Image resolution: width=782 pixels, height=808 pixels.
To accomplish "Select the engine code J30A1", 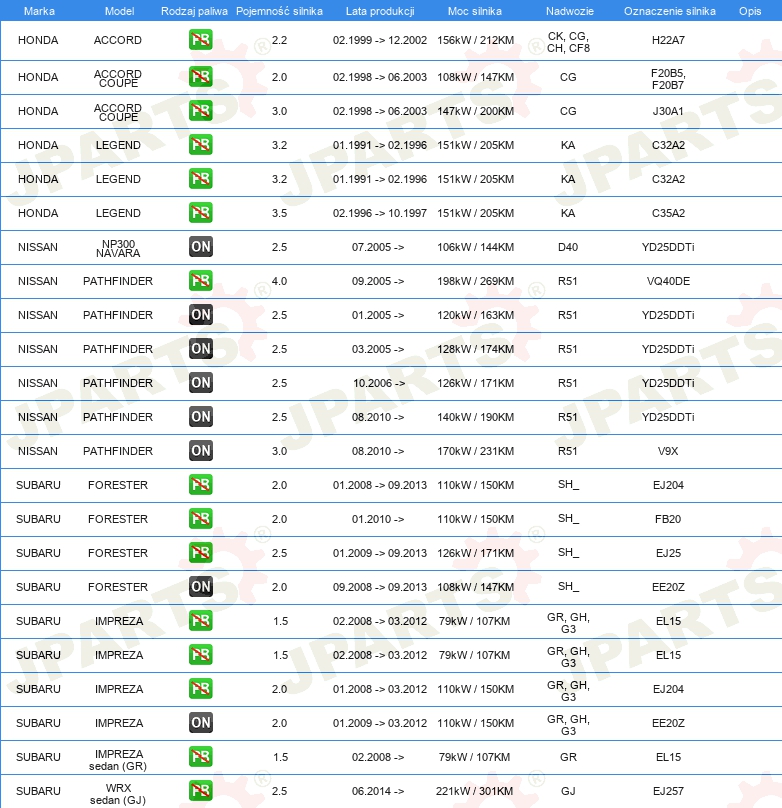I will click(x=668, y=111).
